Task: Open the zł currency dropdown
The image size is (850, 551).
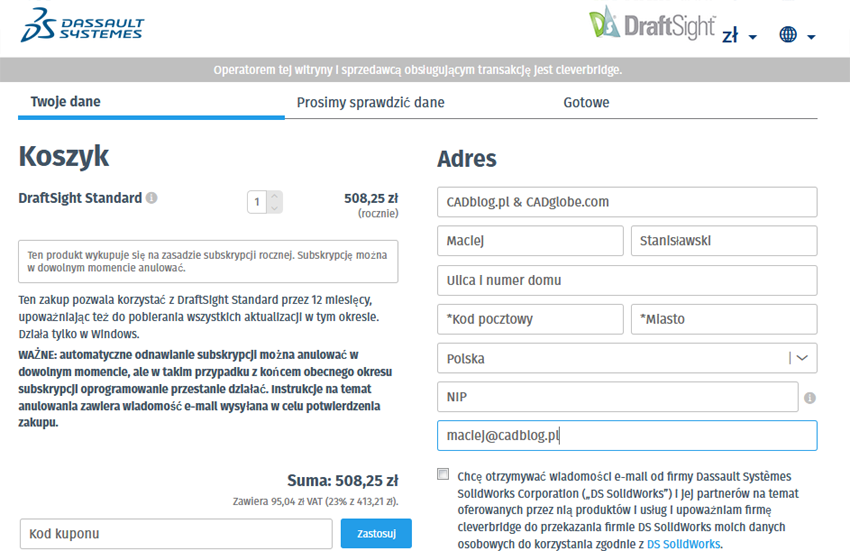Action: (739, 36)
